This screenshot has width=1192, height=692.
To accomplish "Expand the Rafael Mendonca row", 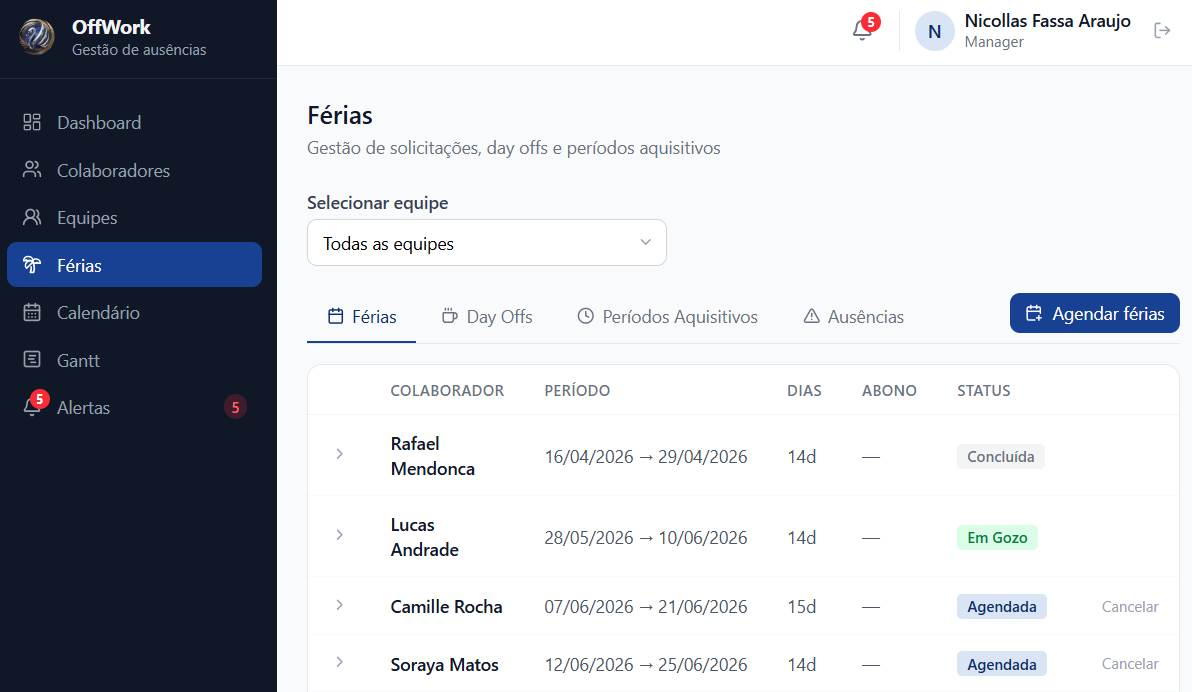I will tap(339, 454).
